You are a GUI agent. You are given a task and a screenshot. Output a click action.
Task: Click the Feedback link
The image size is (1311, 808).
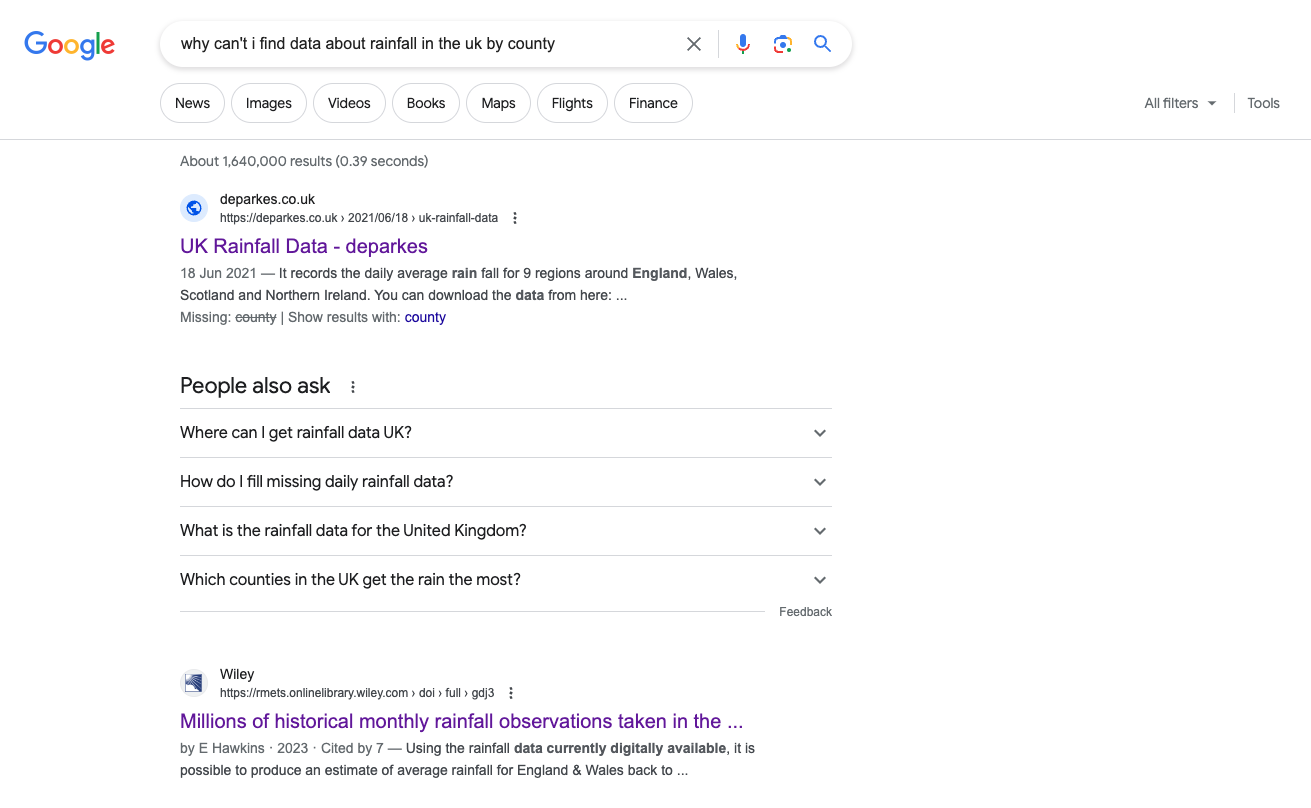(x=805, y=612)
